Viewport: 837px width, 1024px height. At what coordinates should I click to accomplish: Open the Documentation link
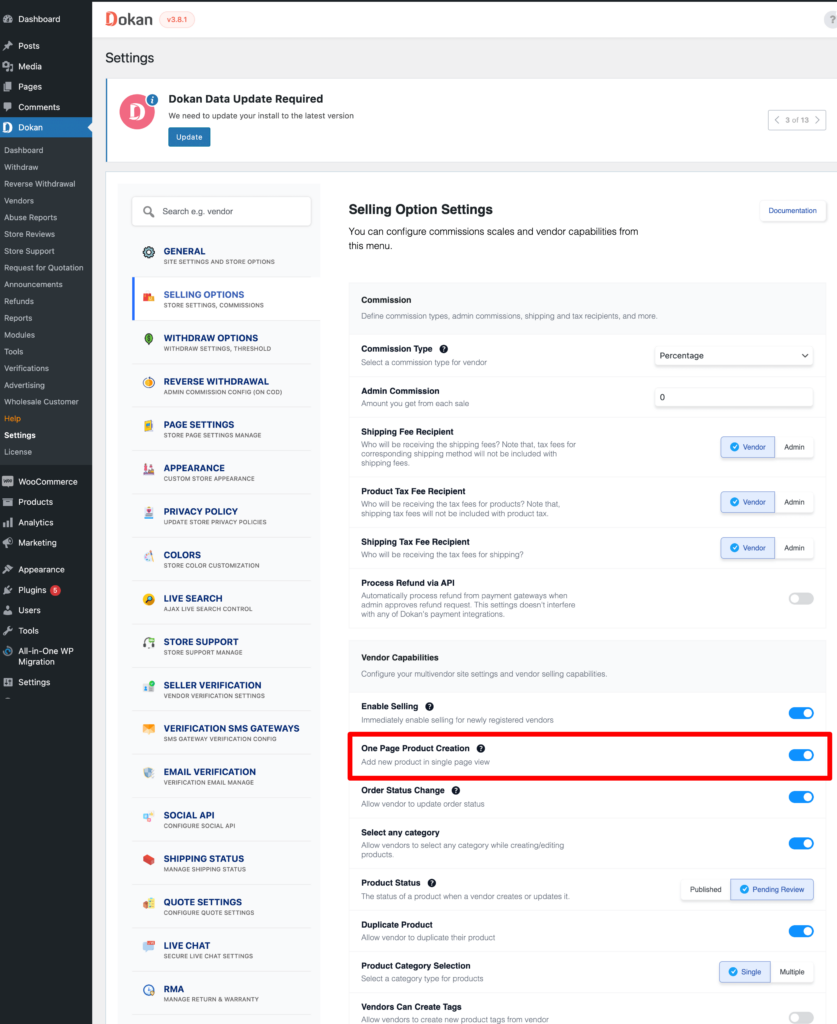click(x=793, y=211)
